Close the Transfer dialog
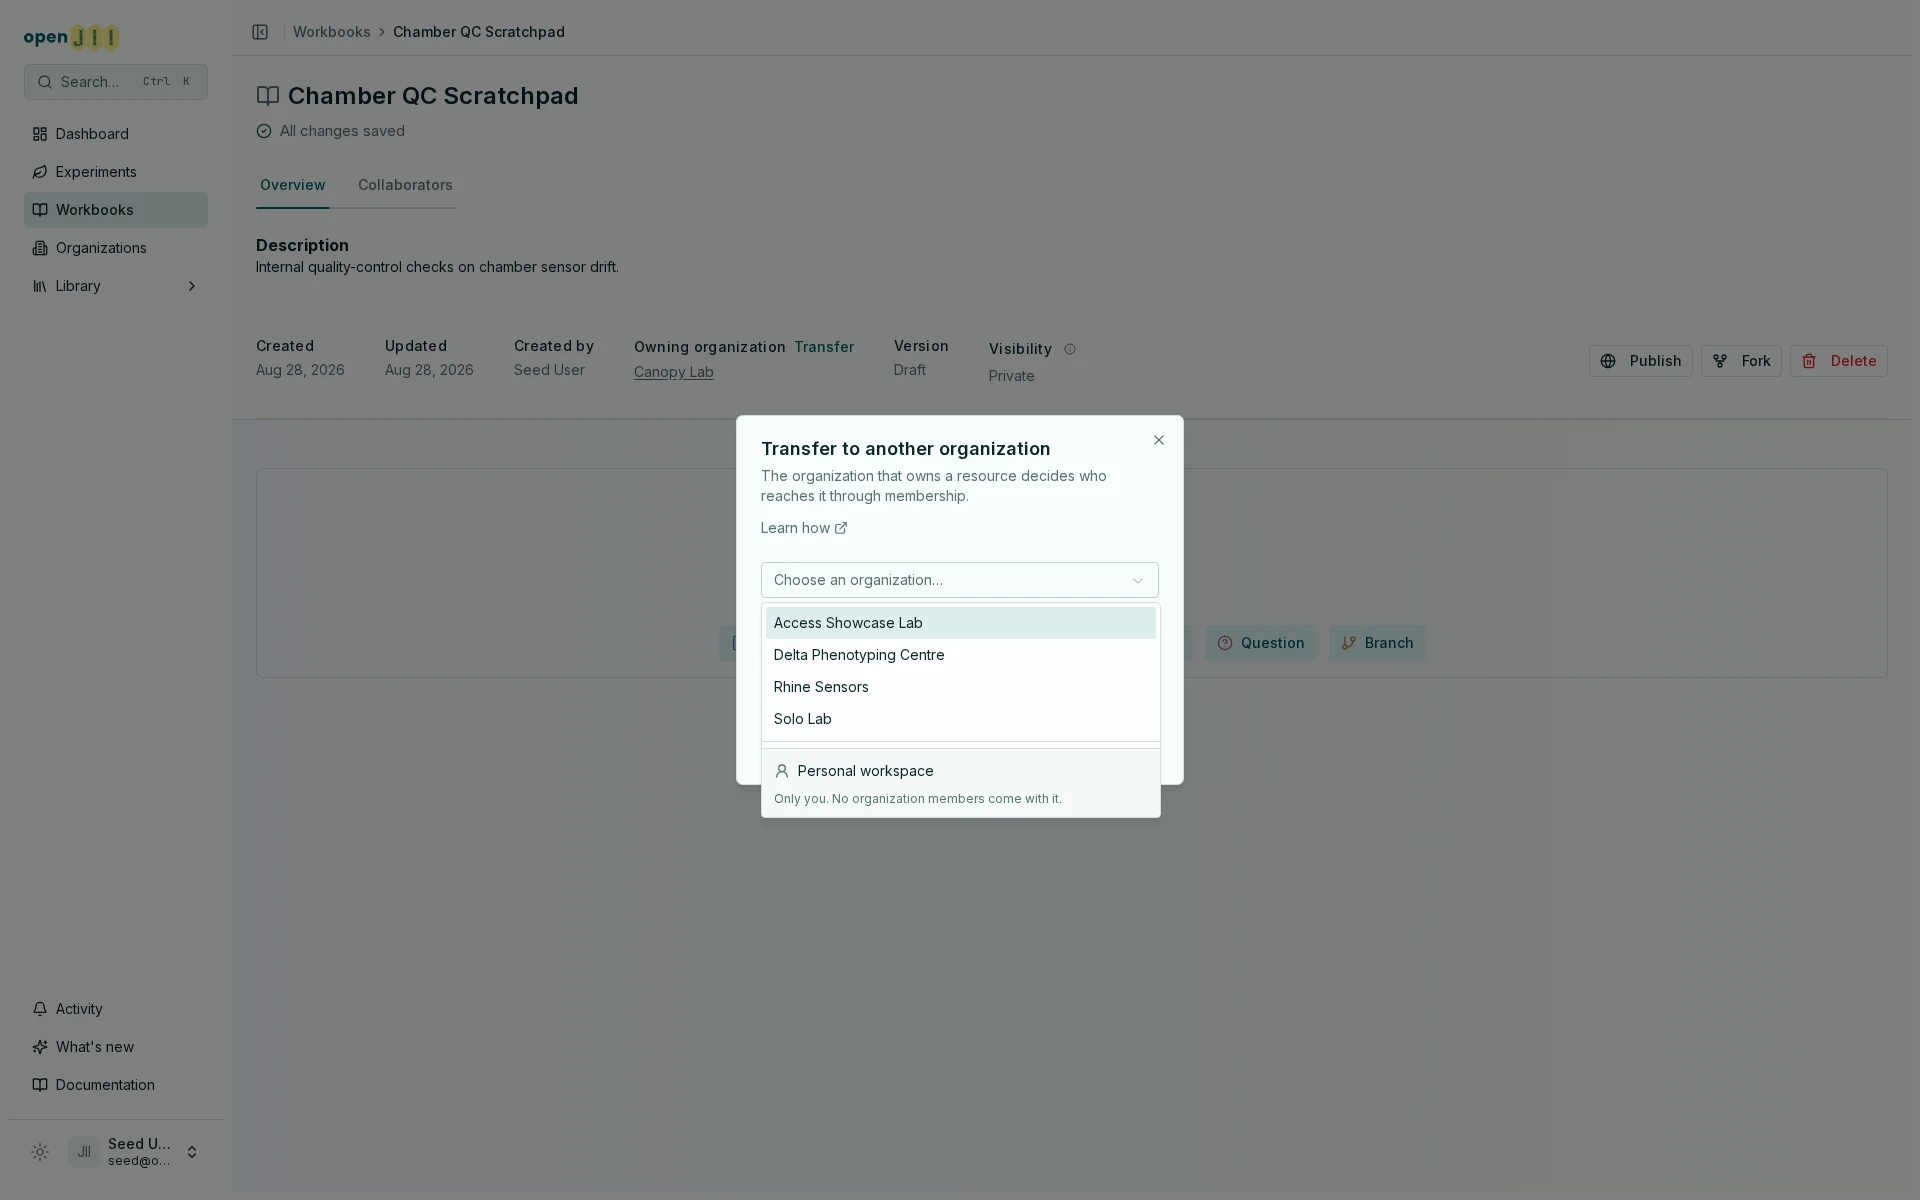The image size is (1920, 1200). pyautogui.click(x=1159, y=440)
